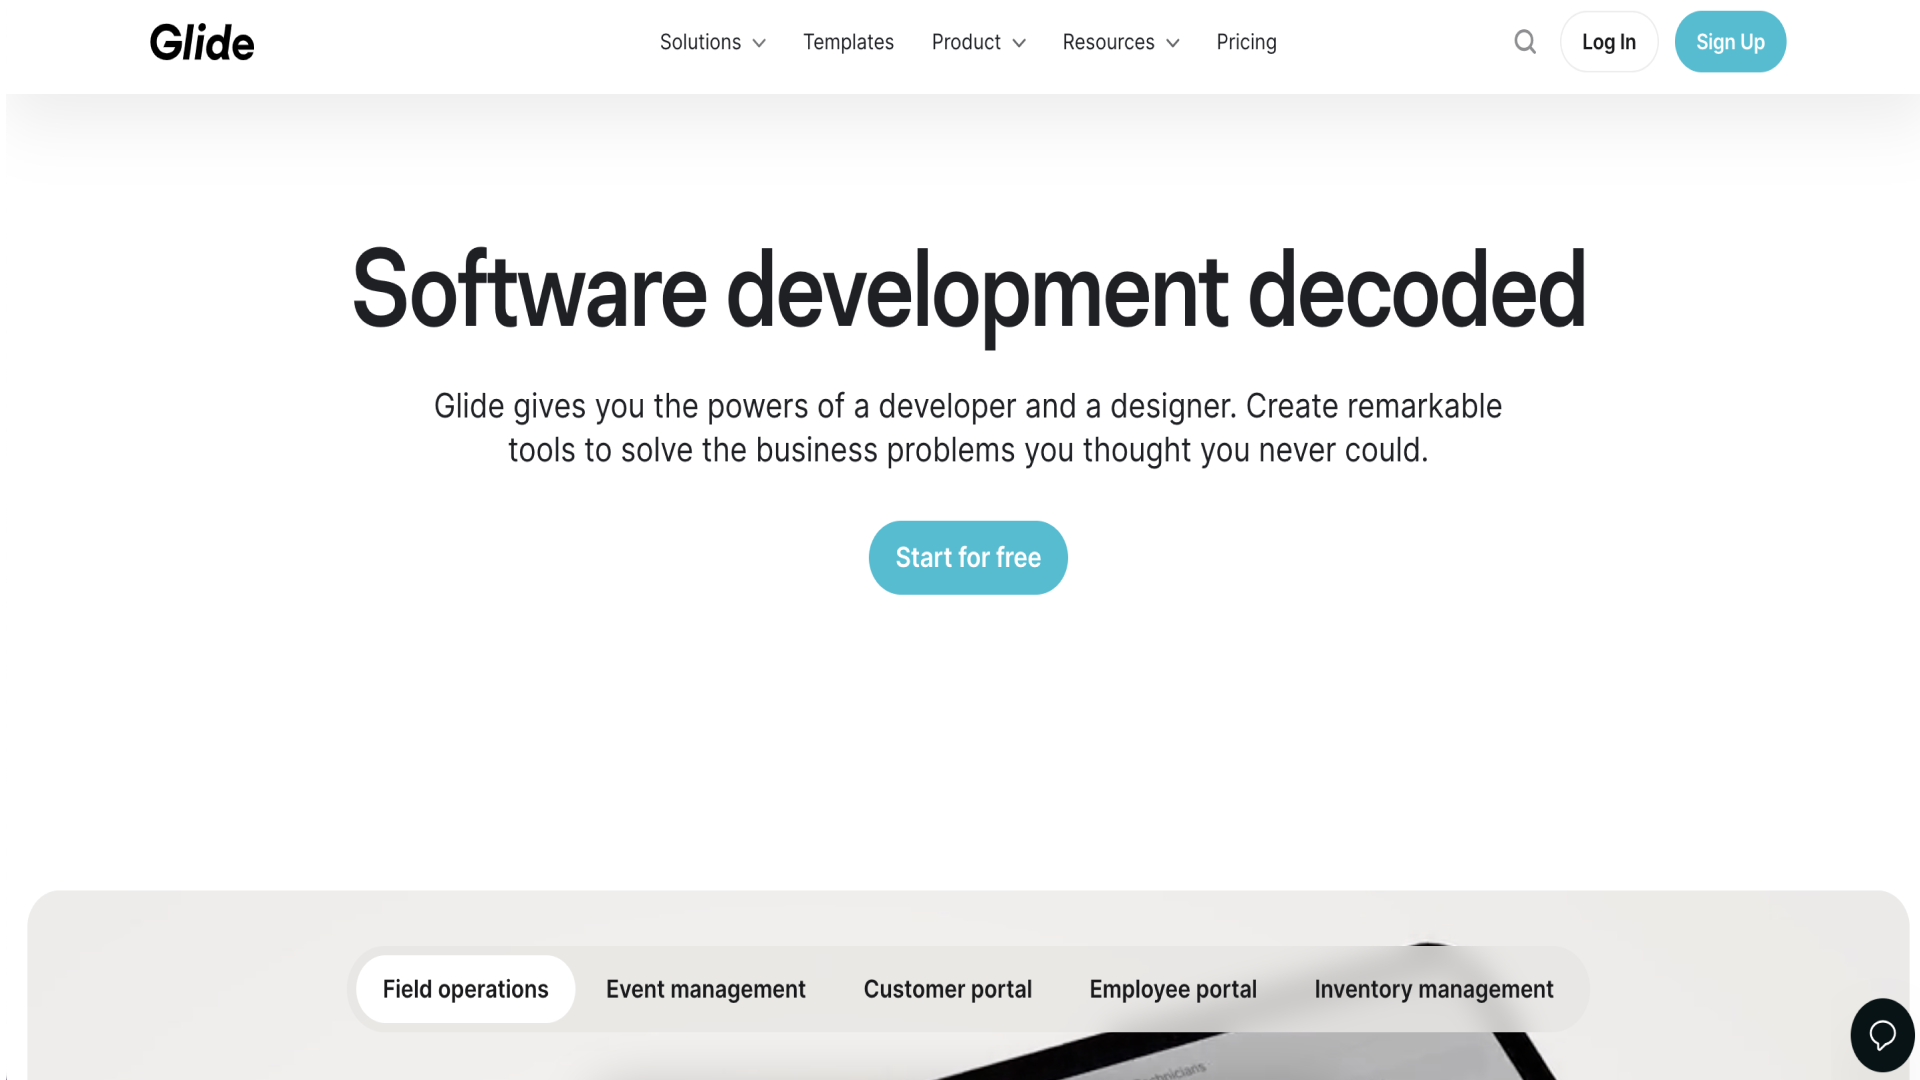
Task: Open the chat bubble widget
Action: (x=1882, y=1035)
